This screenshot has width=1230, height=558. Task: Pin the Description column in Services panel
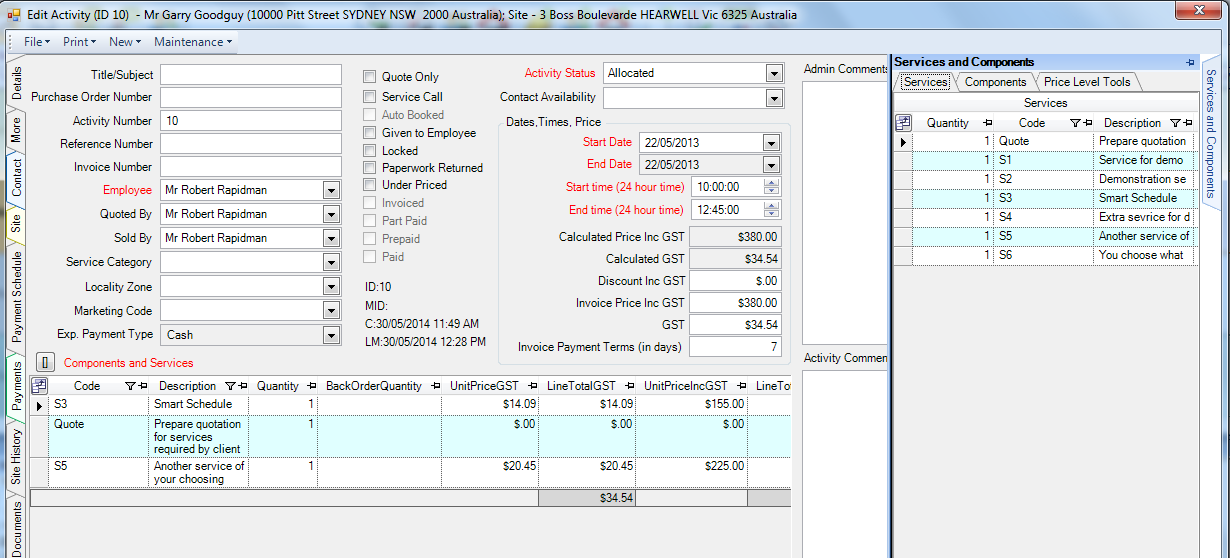[x=1186, y=123]
